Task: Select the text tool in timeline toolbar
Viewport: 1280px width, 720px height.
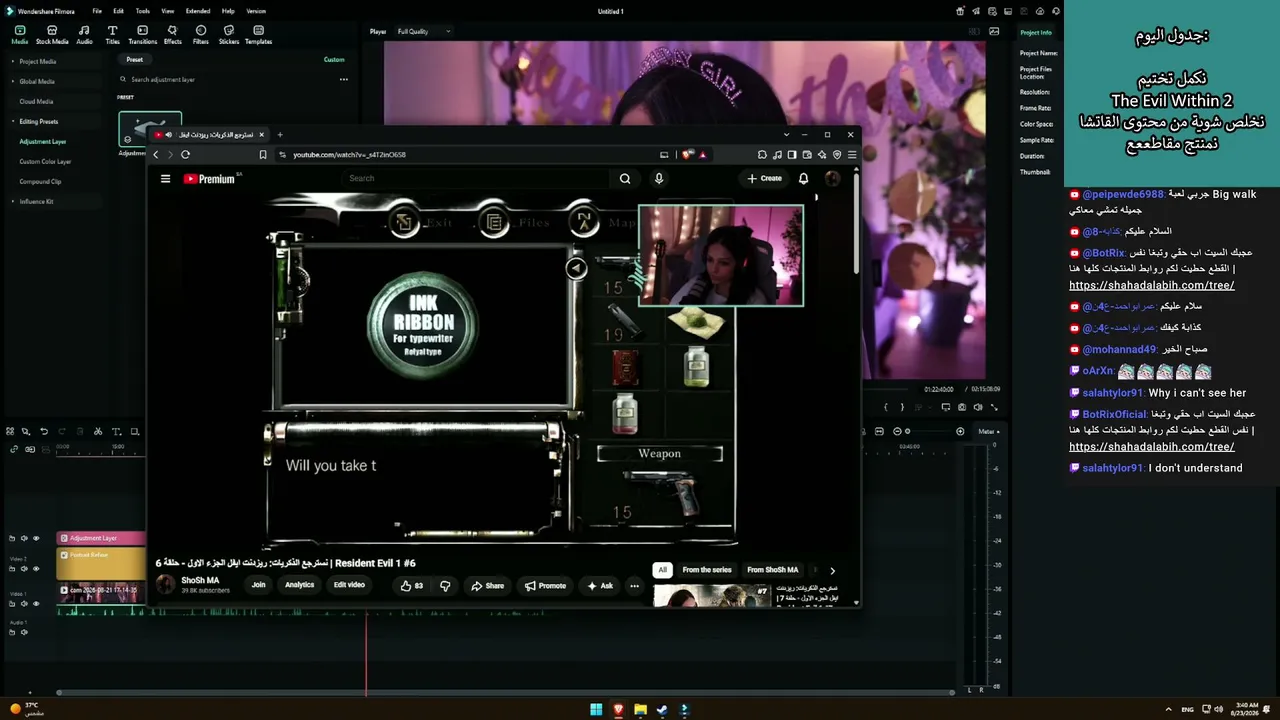Action: pyautogui.click(x=116, y=432)
